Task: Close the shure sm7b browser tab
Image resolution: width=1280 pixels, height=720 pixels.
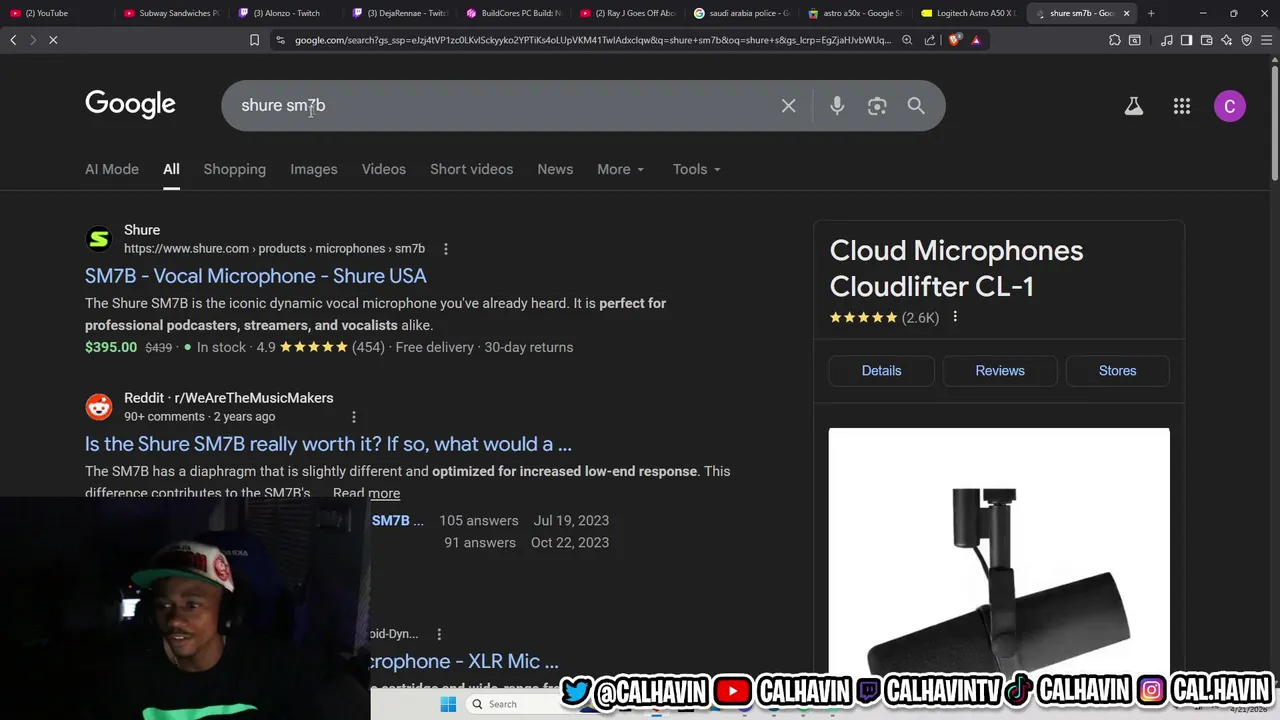Action: 1126,13
